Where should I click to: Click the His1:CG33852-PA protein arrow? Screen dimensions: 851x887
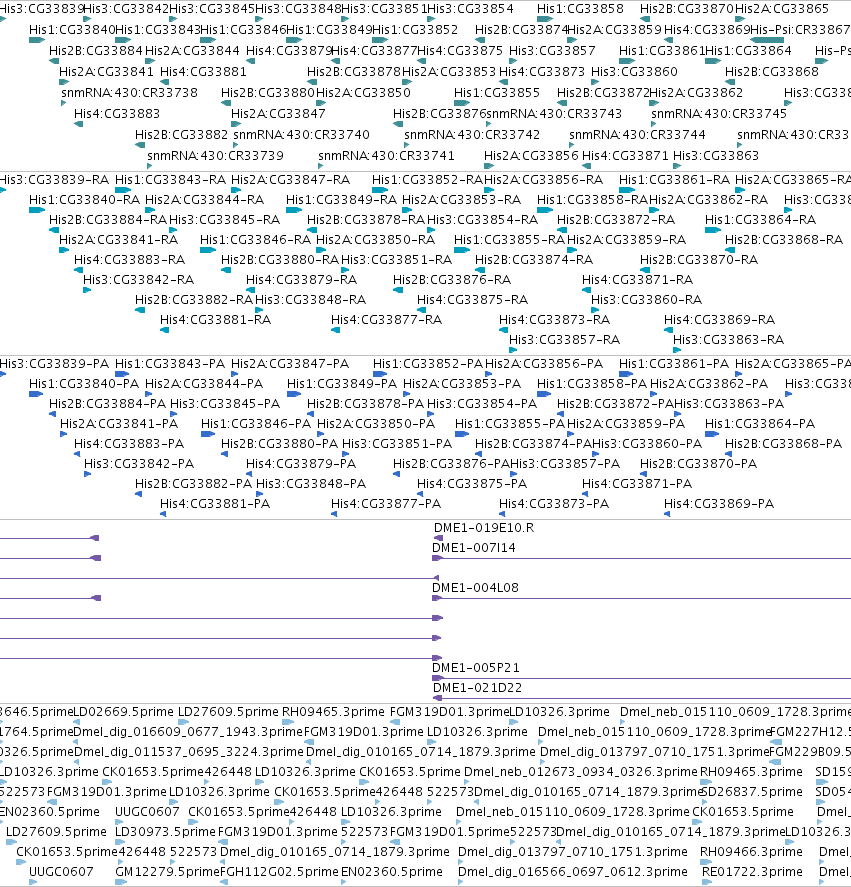pyautogui.click(x=380, y=374)
